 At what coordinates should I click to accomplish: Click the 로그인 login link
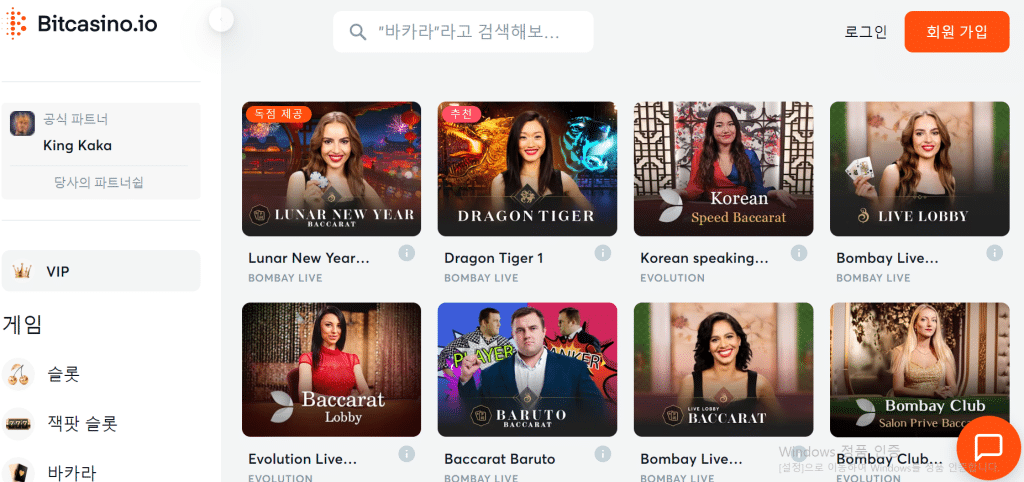point(865,32)
